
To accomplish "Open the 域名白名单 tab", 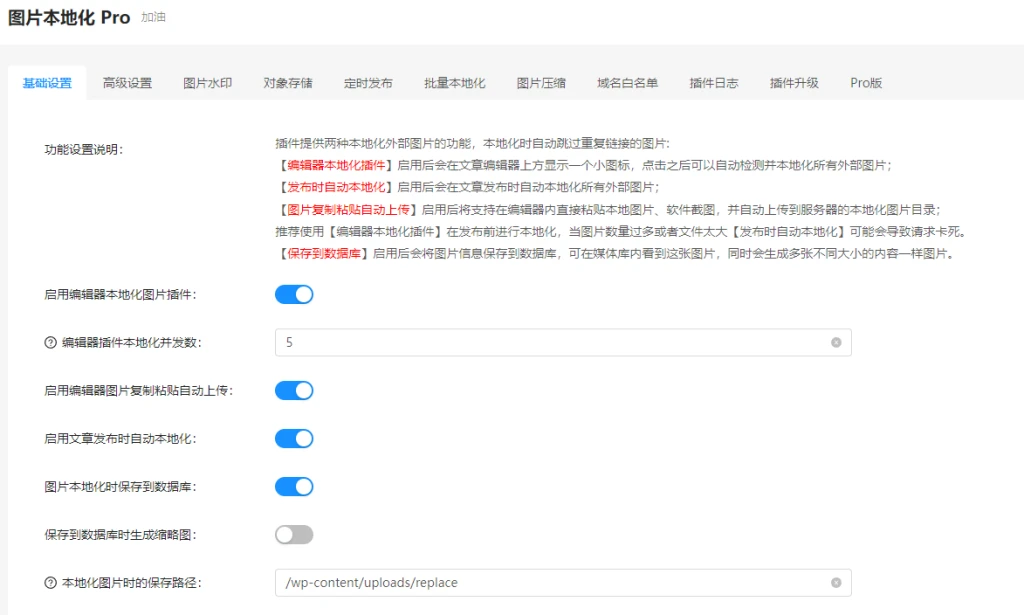I will (627, 83).
